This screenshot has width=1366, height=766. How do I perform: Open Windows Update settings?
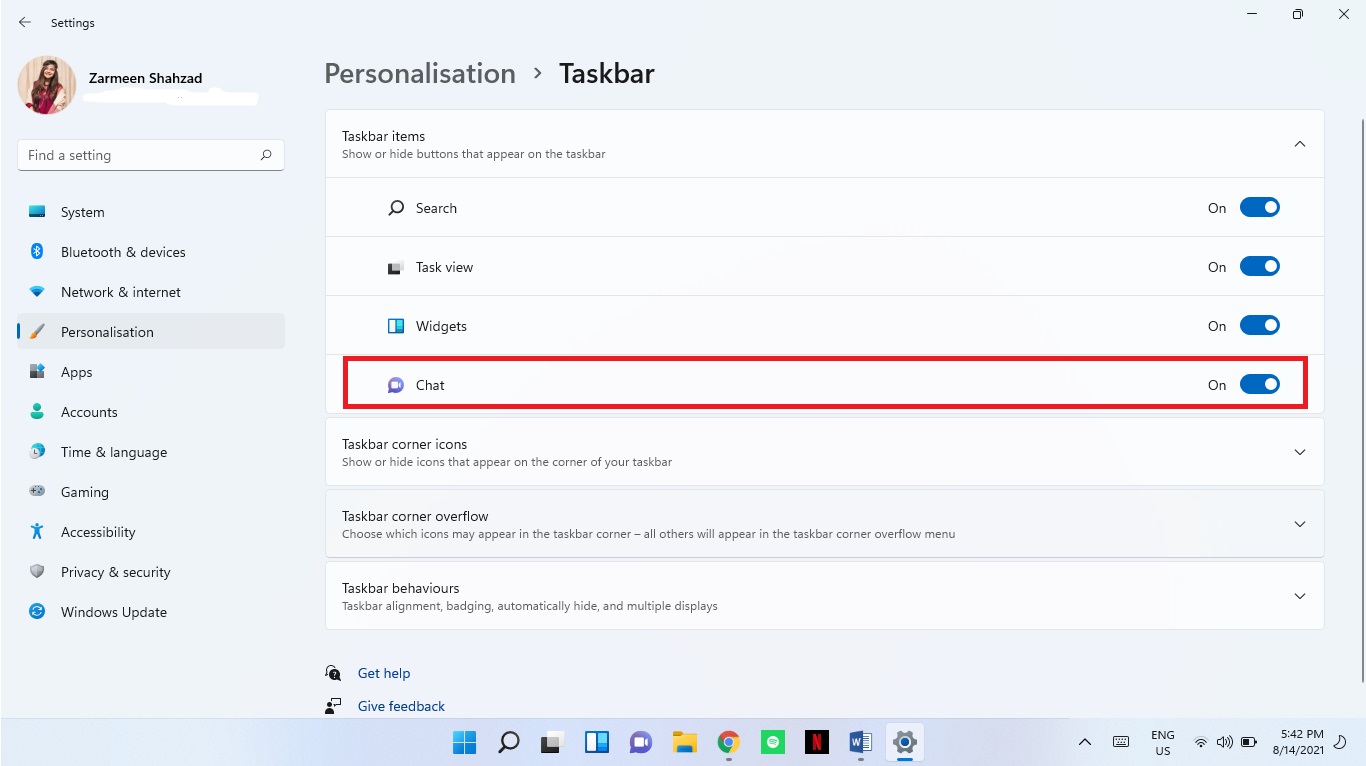tap(114, 611)
